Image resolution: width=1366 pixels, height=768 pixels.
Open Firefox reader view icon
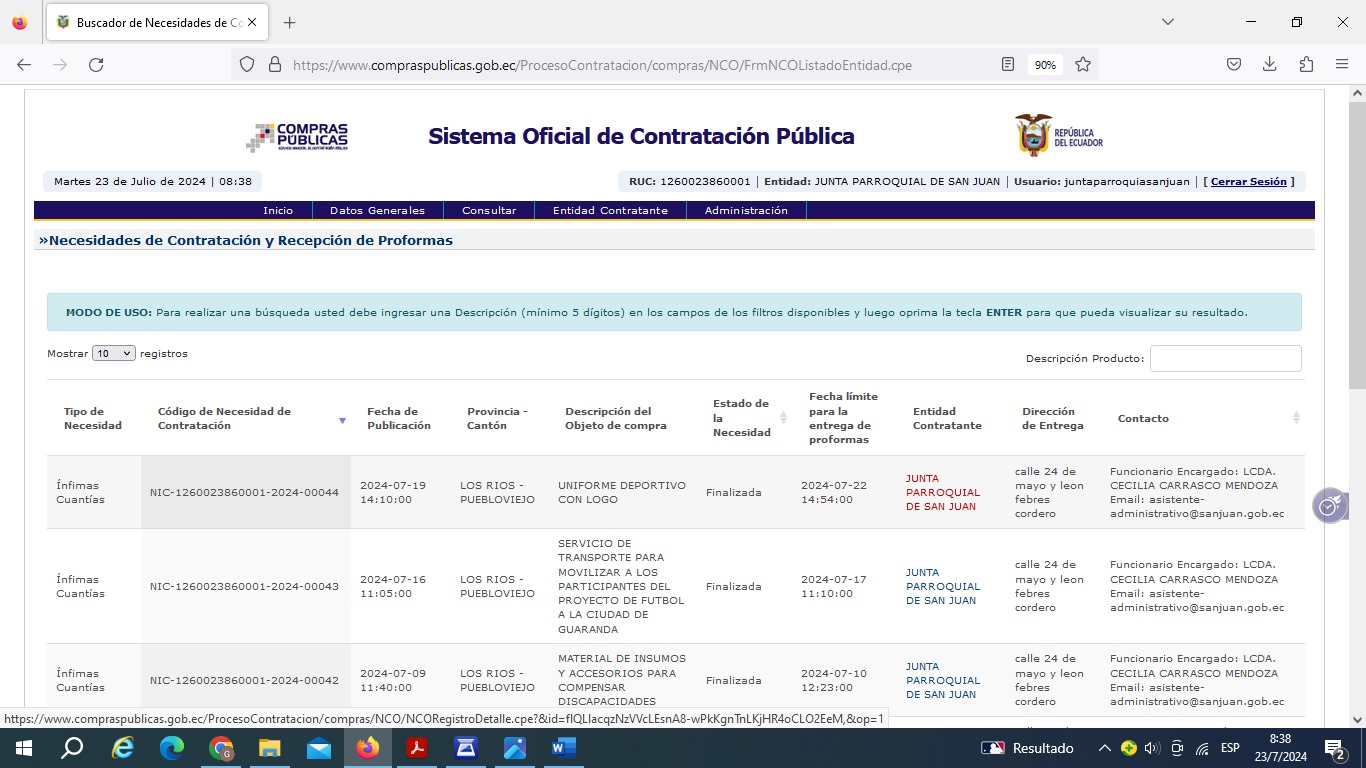point(1008,65)
